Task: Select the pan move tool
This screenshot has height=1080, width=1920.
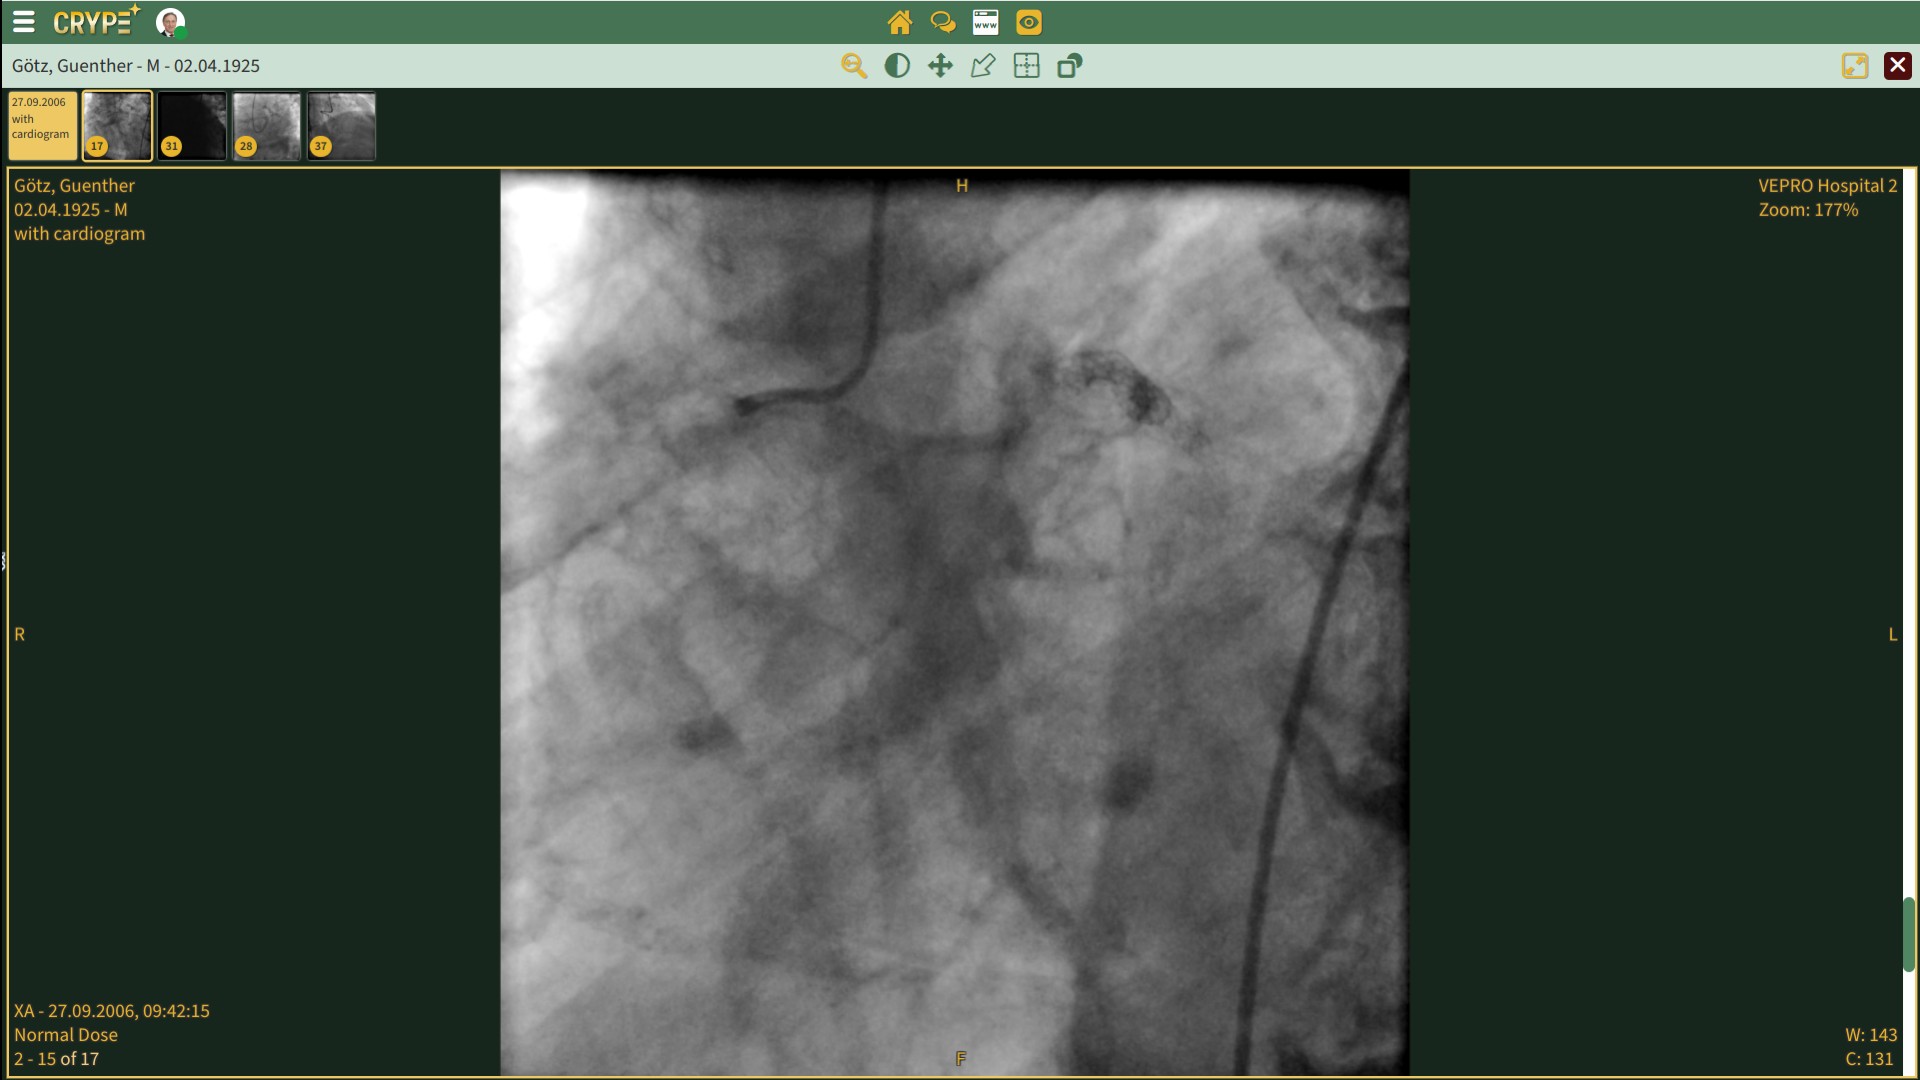Action: [x=940, y=66]
